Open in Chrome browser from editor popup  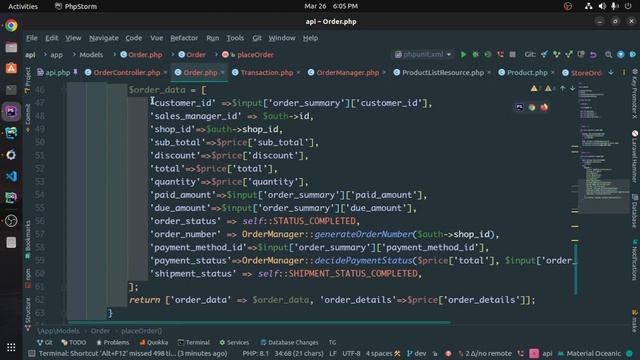click(531, 107)
